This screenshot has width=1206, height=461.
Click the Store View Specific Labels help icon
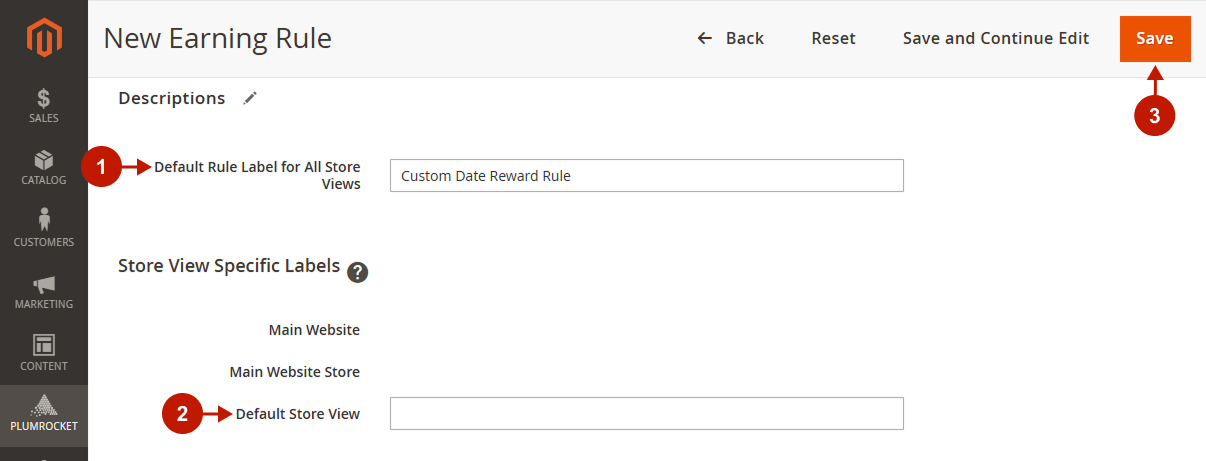point(358,272)
